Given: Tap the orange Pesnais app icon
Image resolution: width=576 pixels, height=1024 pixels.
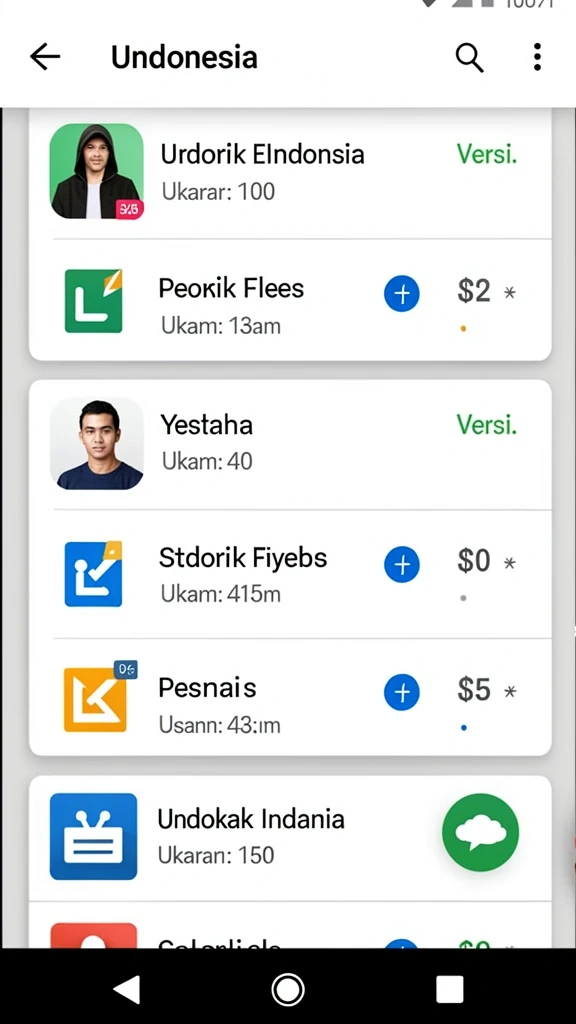Looking at the screenshot, I should pyautogui.click(x=97, y=697).
